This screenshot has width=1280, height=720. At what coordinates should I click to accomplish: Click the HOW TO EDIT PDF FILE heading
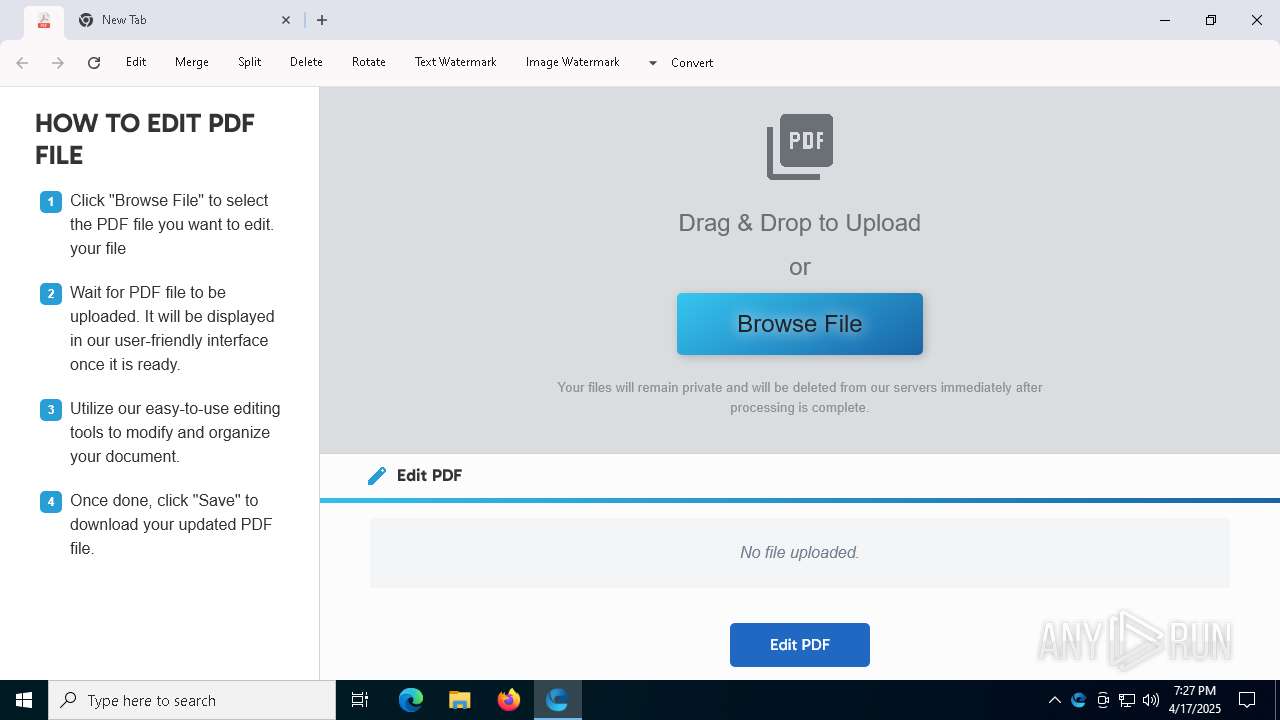(145, 139)
